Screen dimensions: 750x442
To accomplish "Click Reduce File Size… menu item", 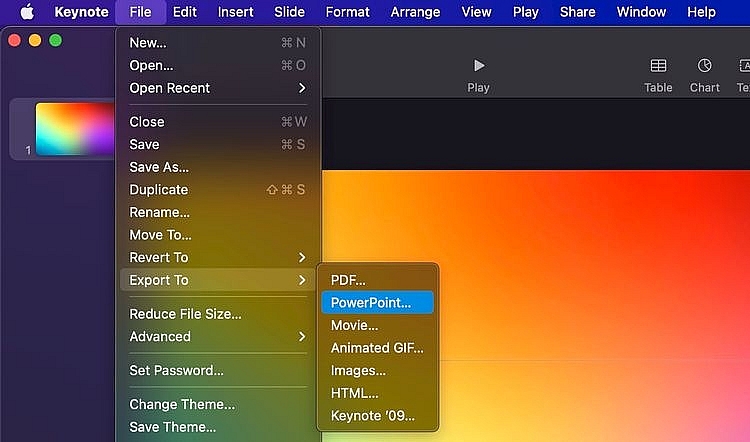I will (185, 314).
